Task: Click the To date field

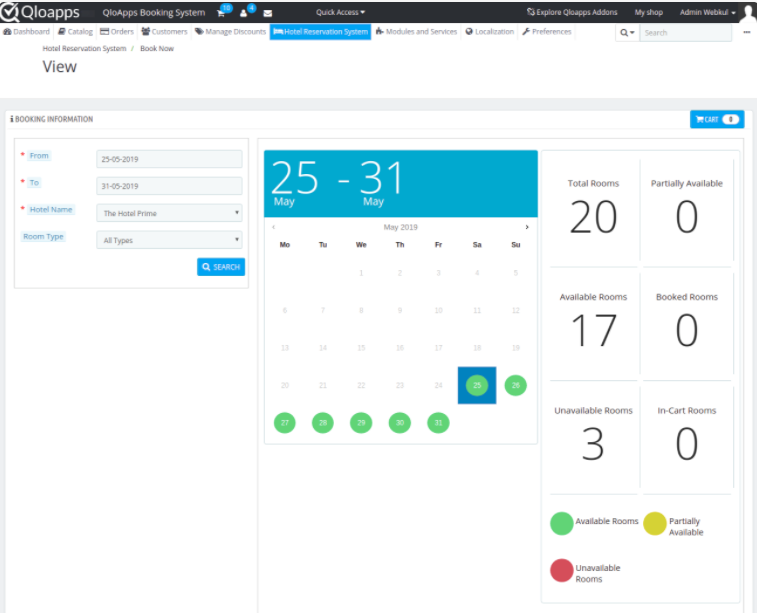Action: coord(169,186)
